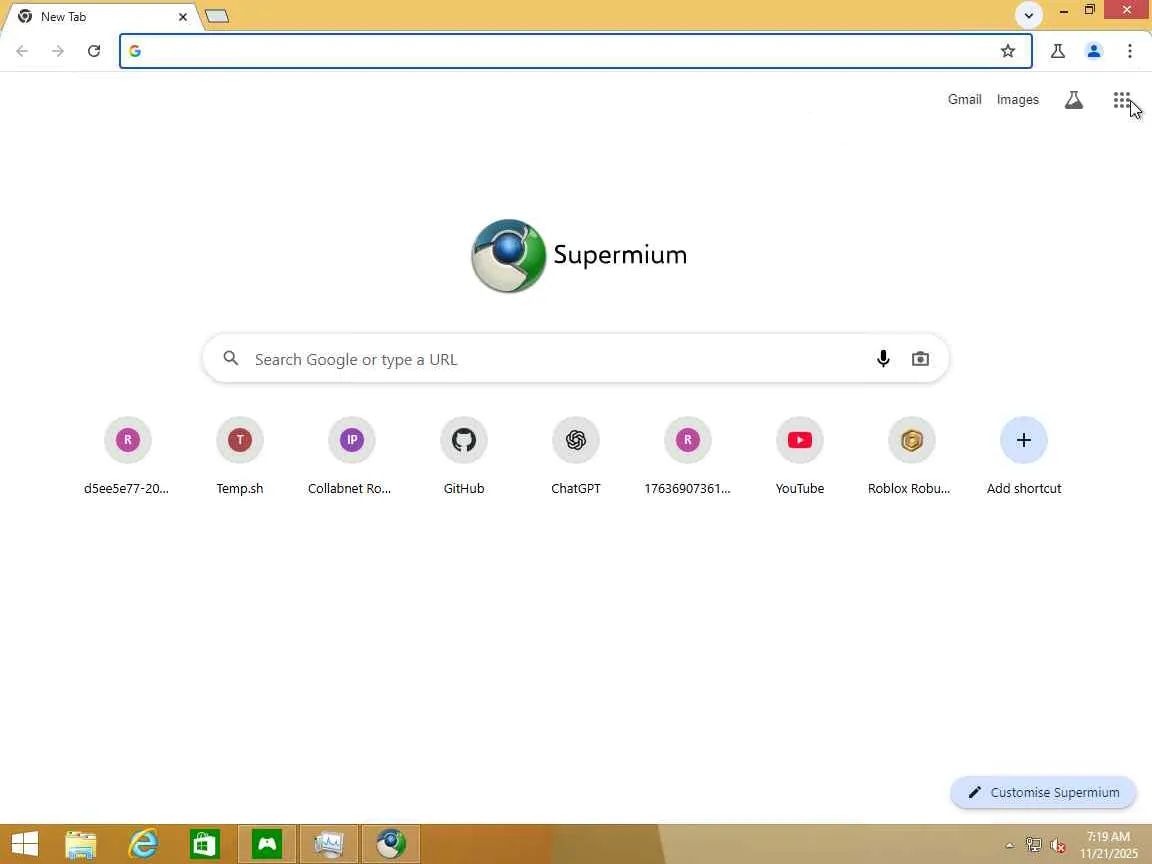Click the magnifier icon in the search box
The width and height of the screenshot is (1152, 864).
click(x=231, y=358)
